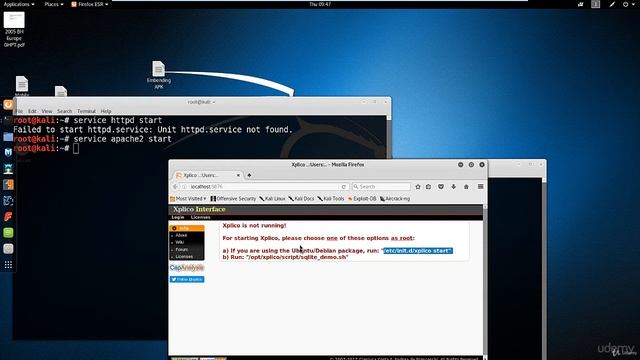The height and width of the screenshot is (360, 640).
Task: Click the Twitter Follow @xplico button
Action: (187, 279)
